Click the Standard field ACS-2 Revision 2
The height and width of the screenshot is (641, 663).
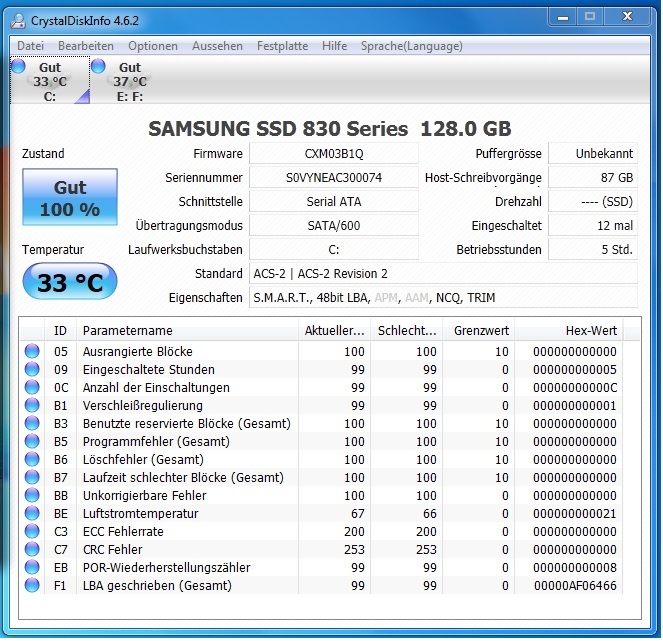444,274
